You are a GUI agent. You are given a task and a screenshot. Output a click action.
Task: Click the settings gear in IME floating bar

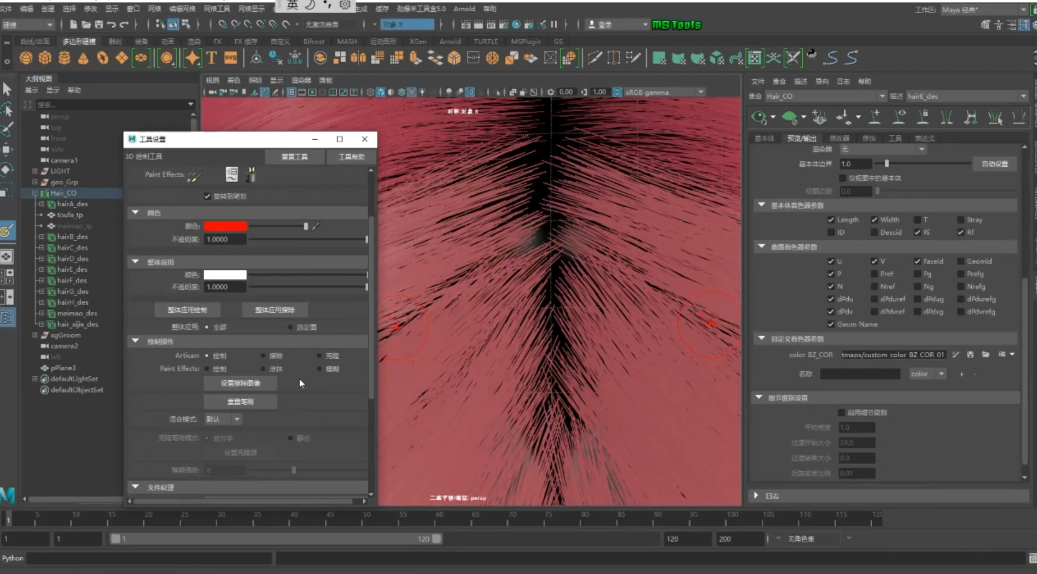coord(345,5)
